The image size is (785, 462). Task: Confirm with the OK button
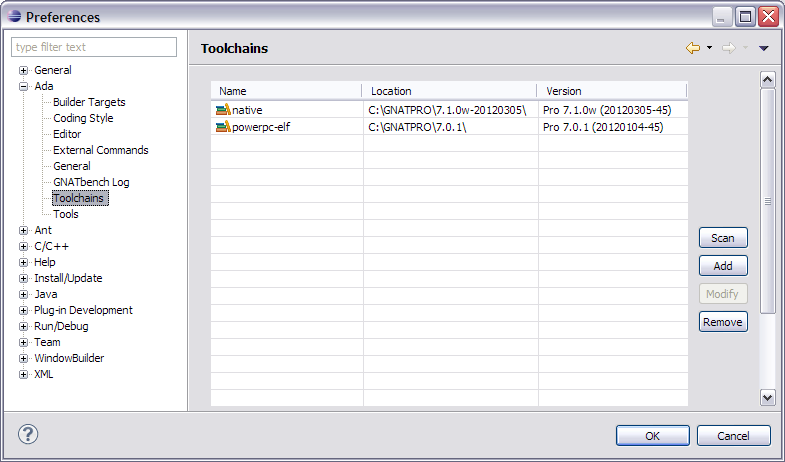pos(652,435)
